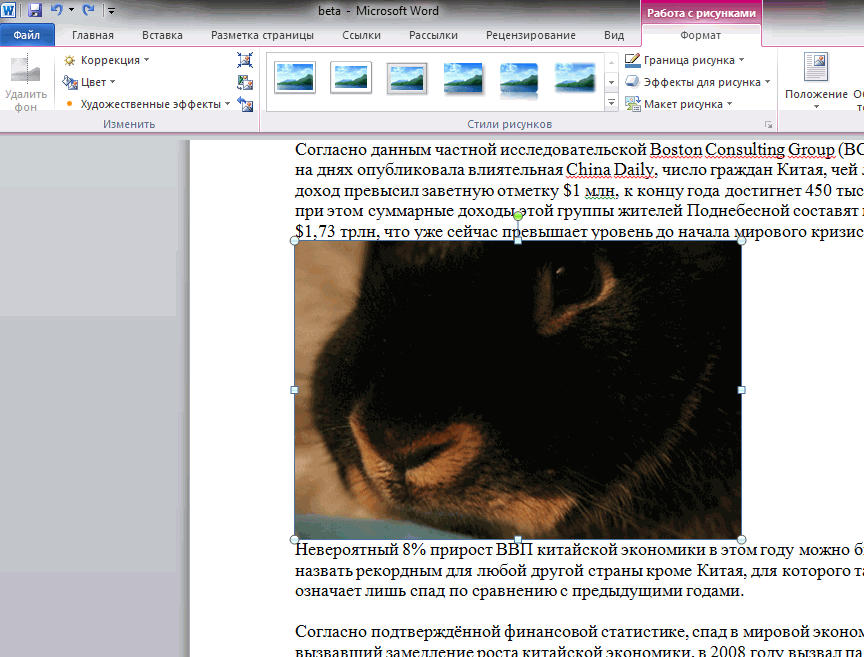Click the Change Picture icon
The height and width of the screenshot is (657, 864).
point(245,83)
